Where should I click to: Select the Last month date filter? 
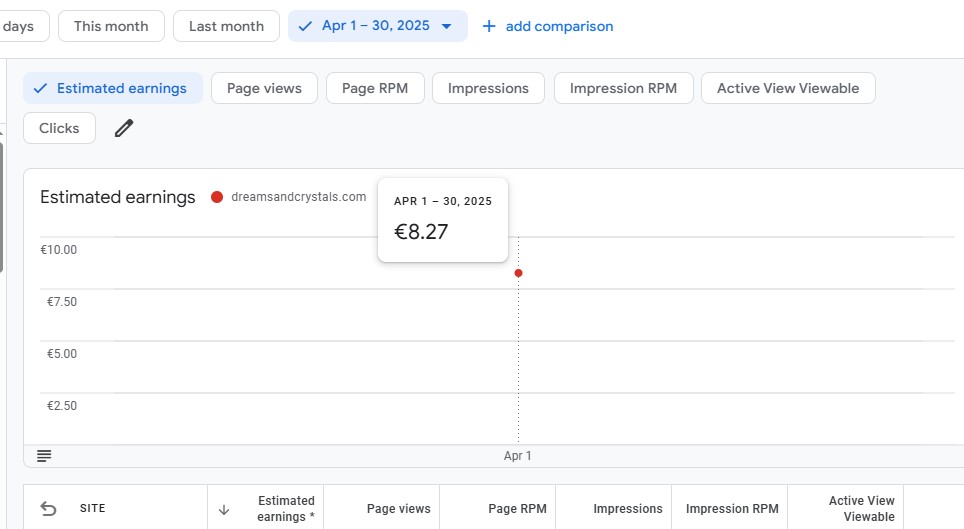click(226, 26)
